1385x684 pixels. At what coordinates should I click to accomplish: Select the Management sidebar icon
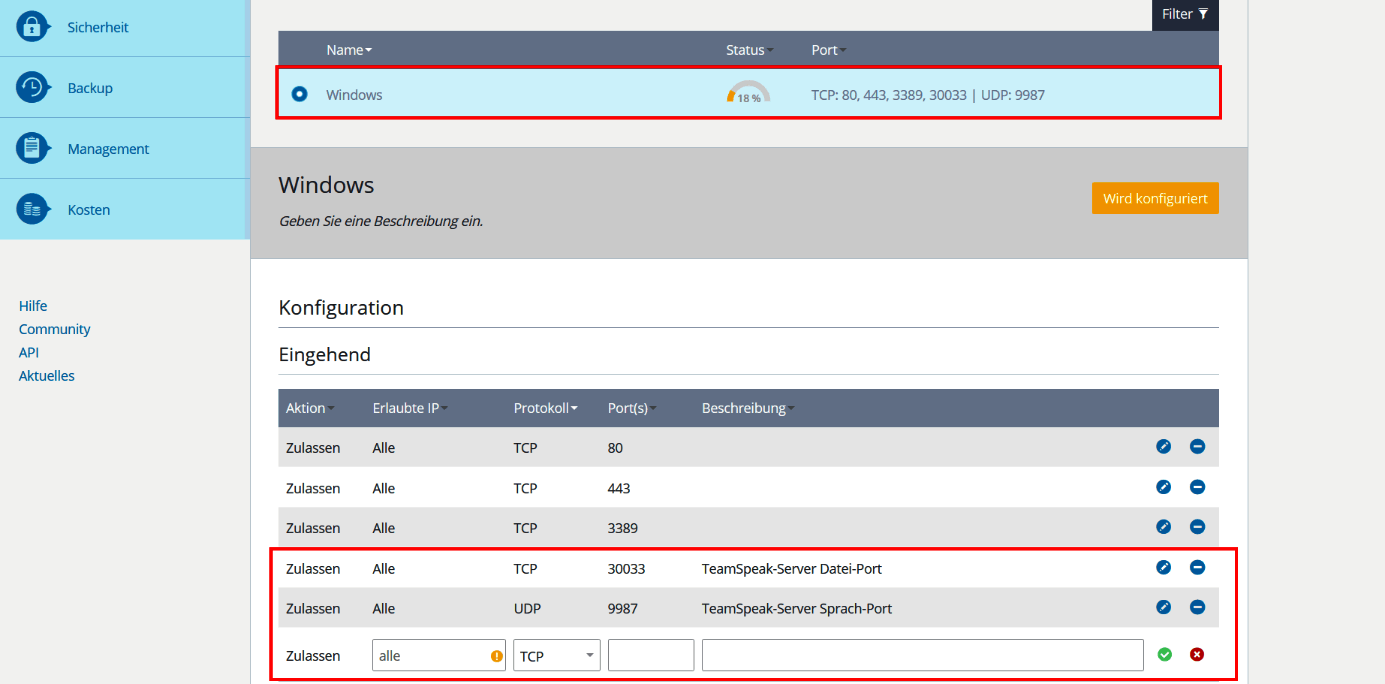click(31, 147)
